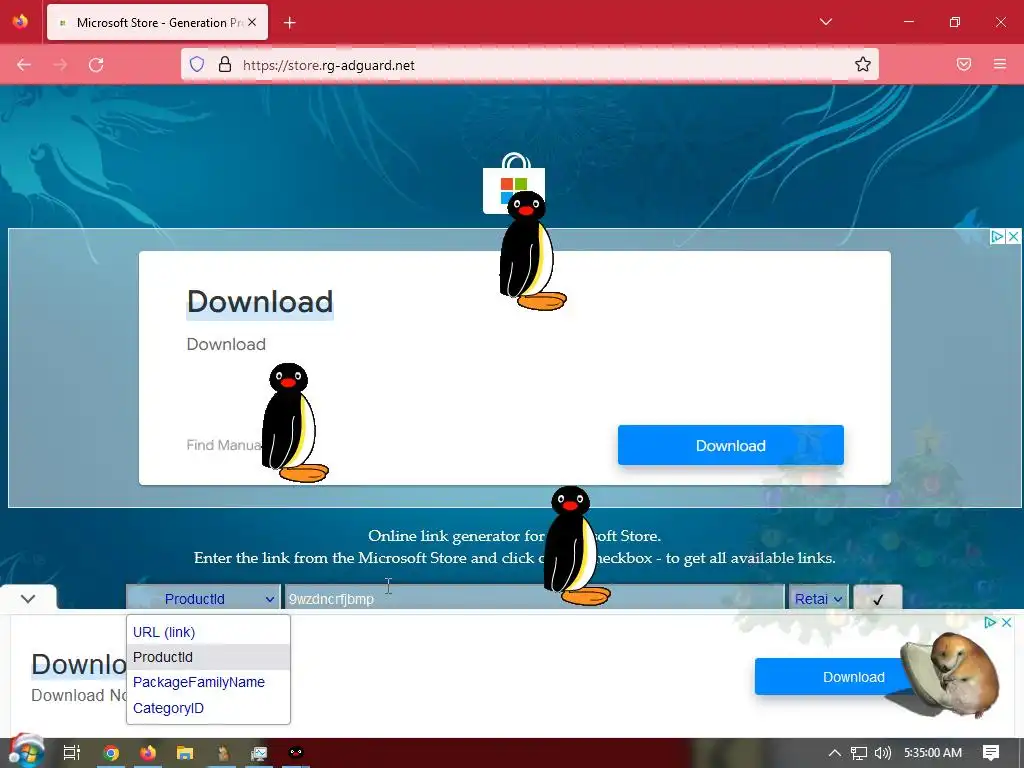Select PackageFamilyName option
The width and height of the screenshot is (1024, 768).
pos(208,682)
